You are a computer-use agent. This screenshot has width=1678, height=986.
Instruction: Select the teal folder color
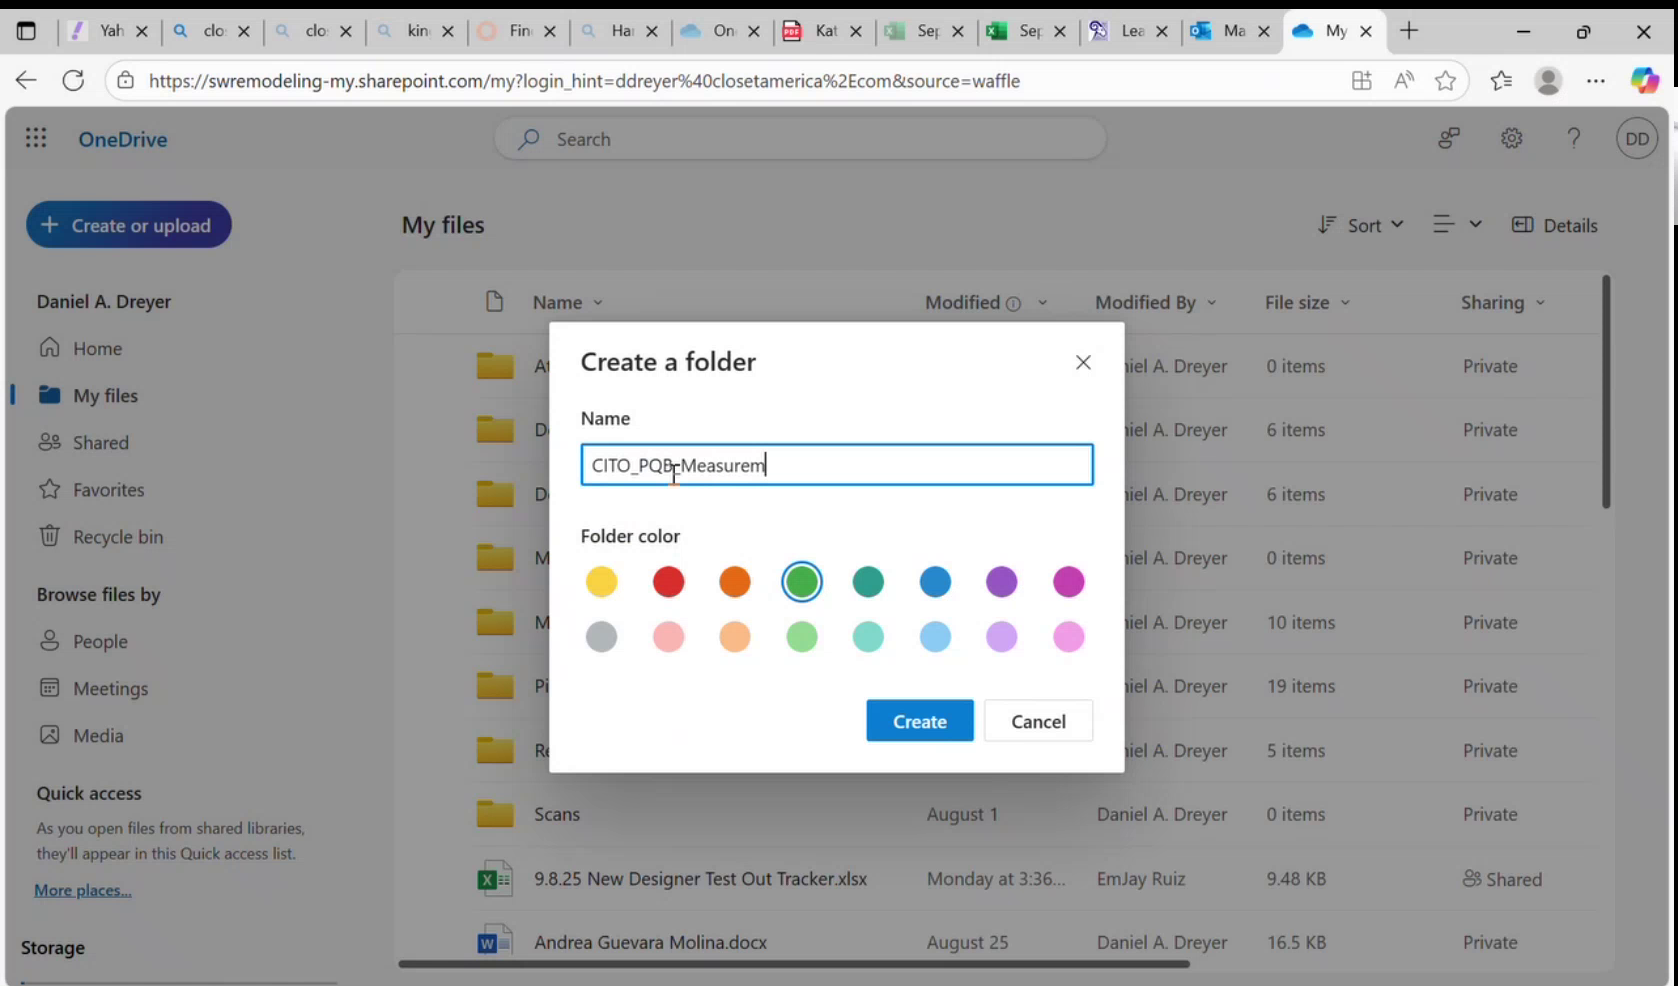click(x=867, y=581)
